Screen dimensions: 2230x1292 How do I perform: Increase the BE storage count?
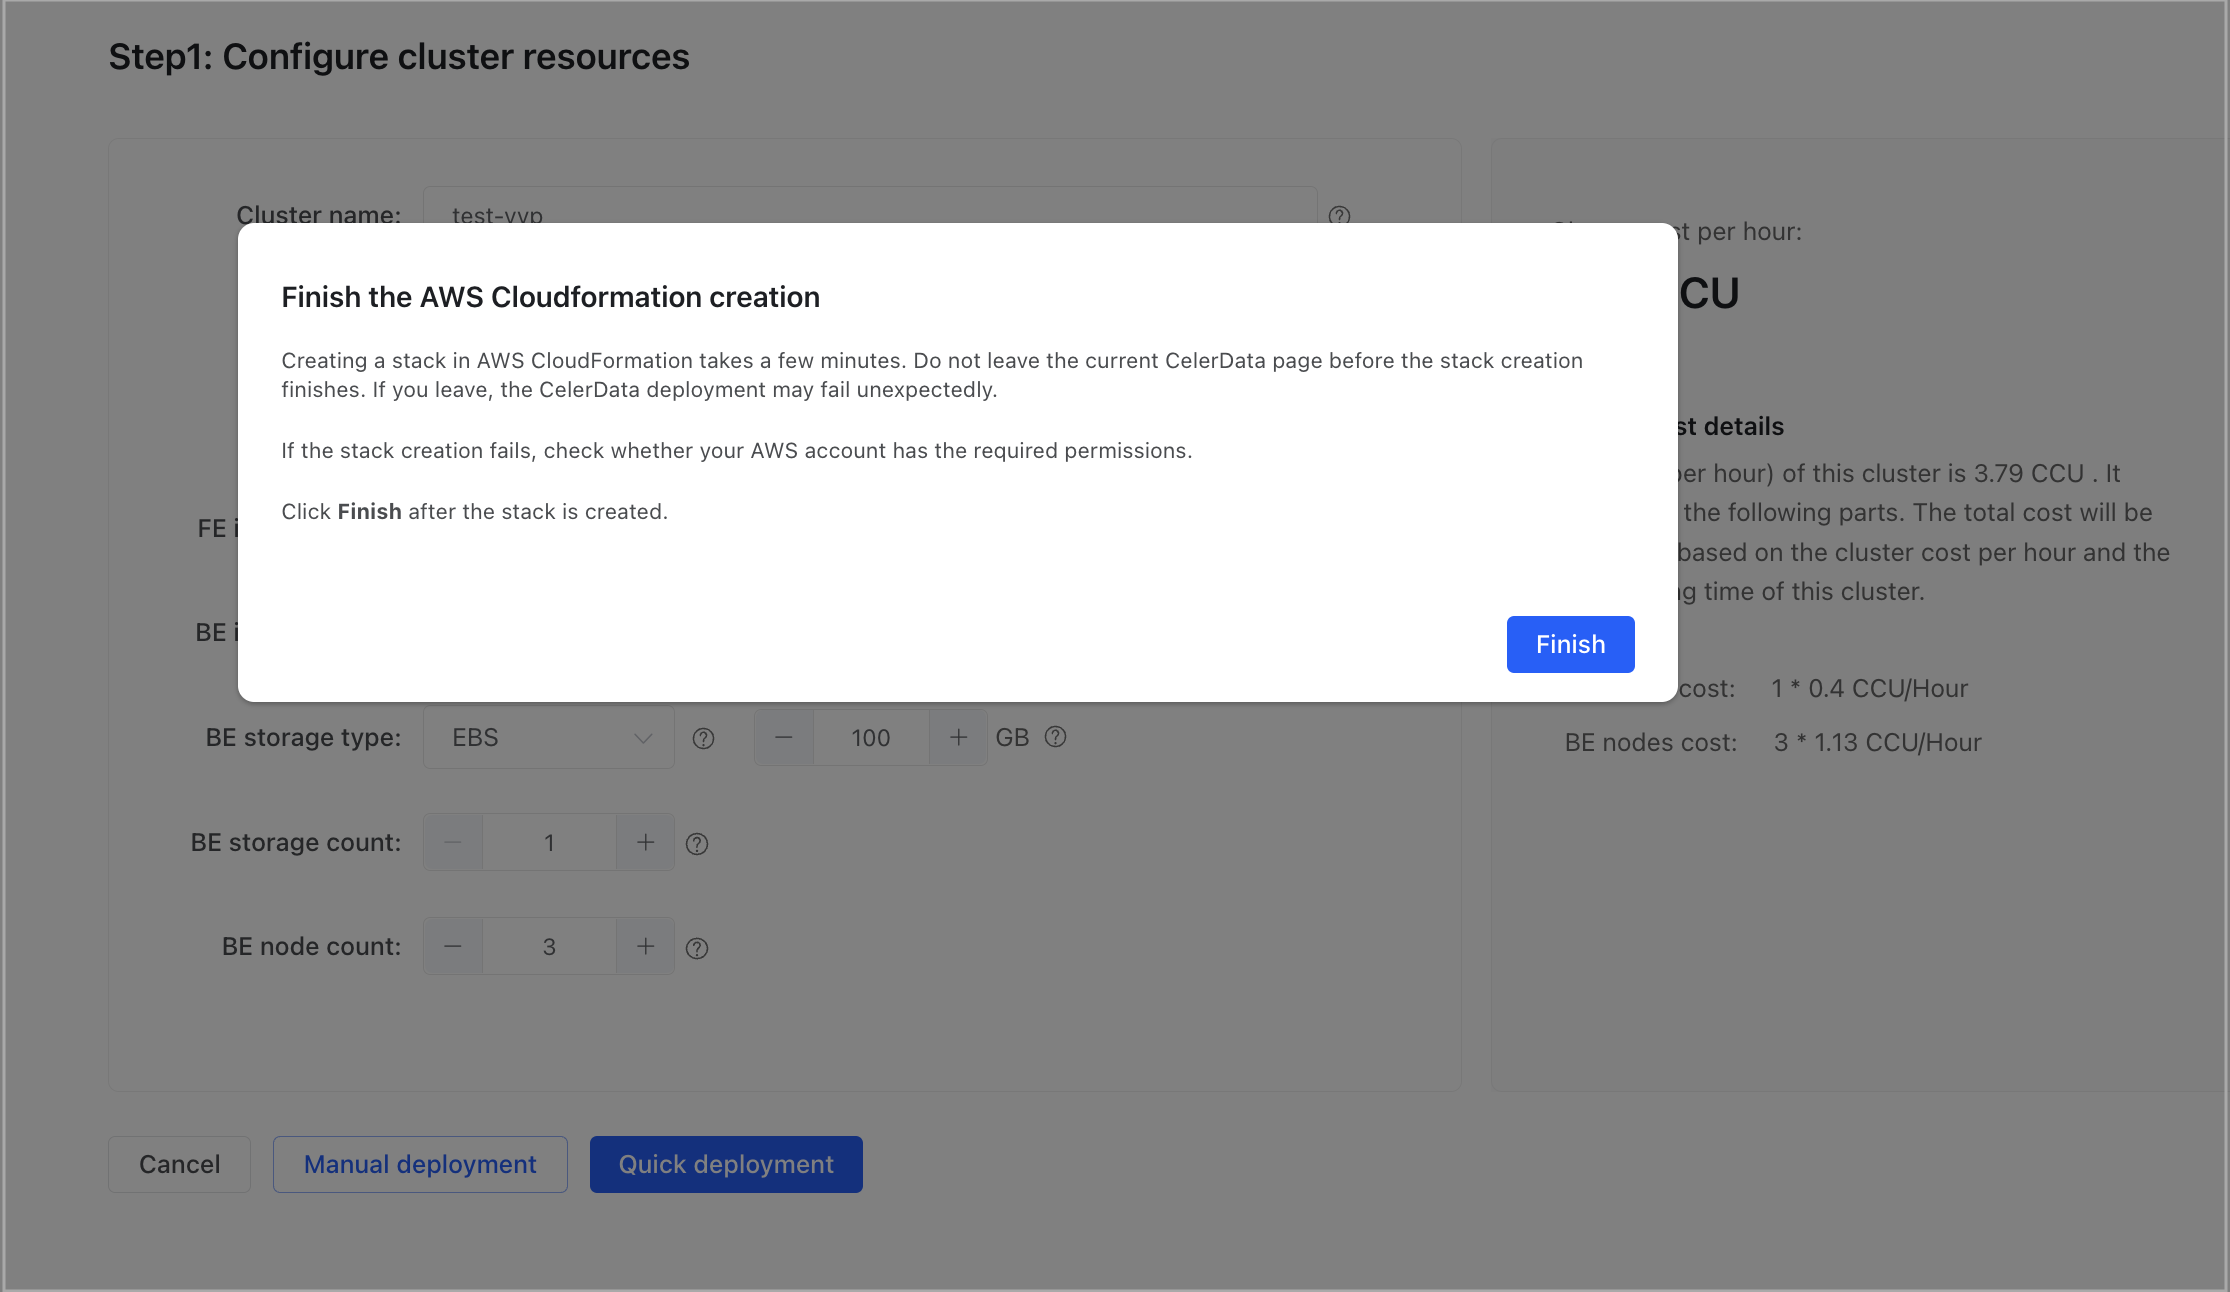646,843
